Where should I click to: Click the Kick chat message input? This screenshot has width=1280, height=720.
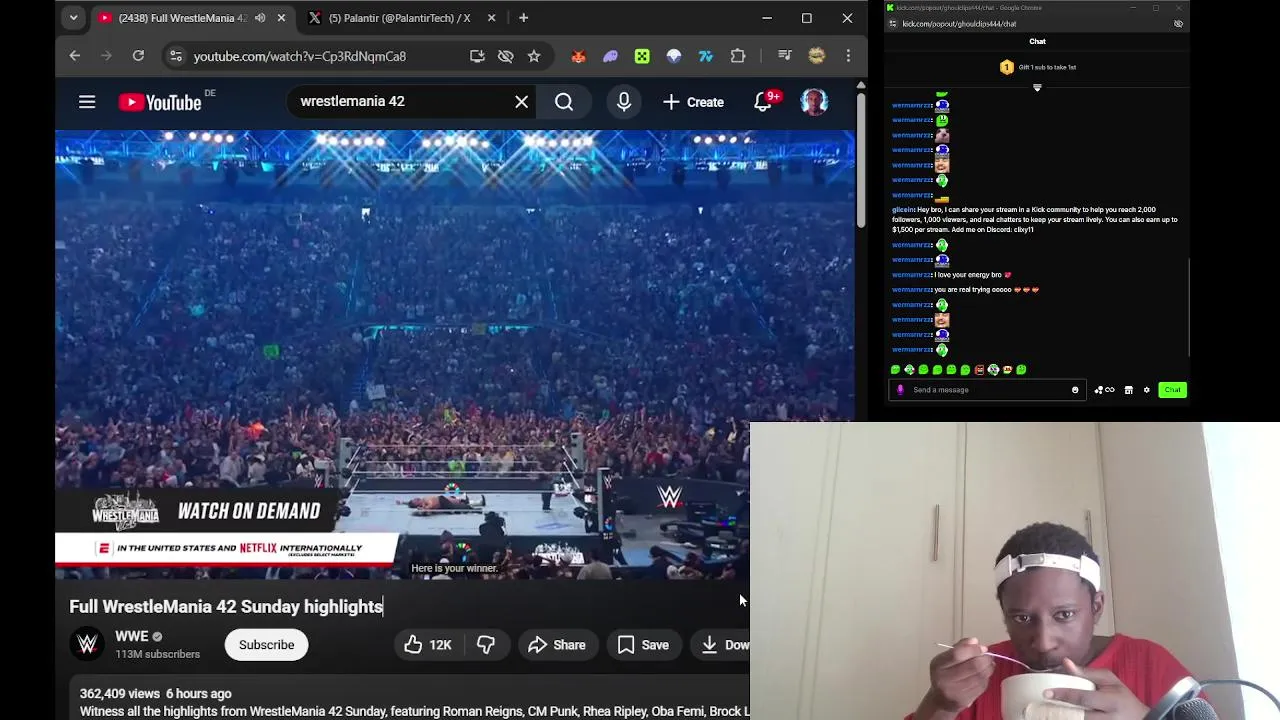coord(988,390)
